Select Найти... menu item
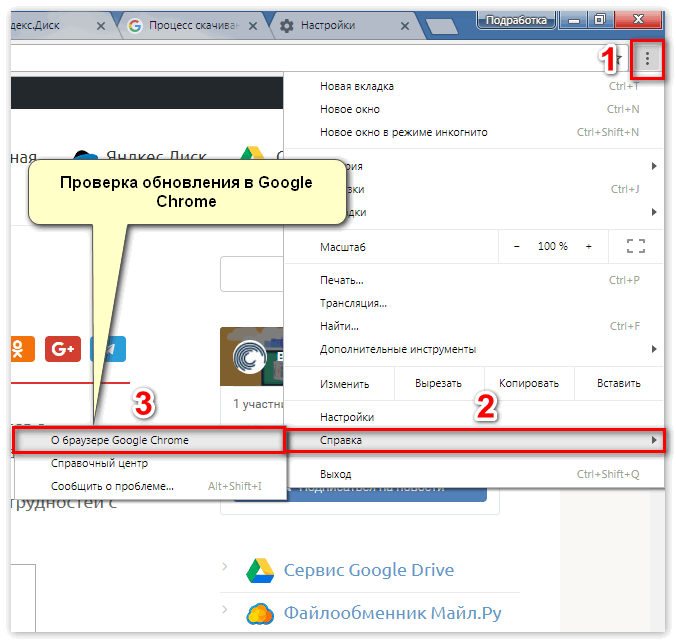Screen dimensions: 676x643 (x=473, y=326)
